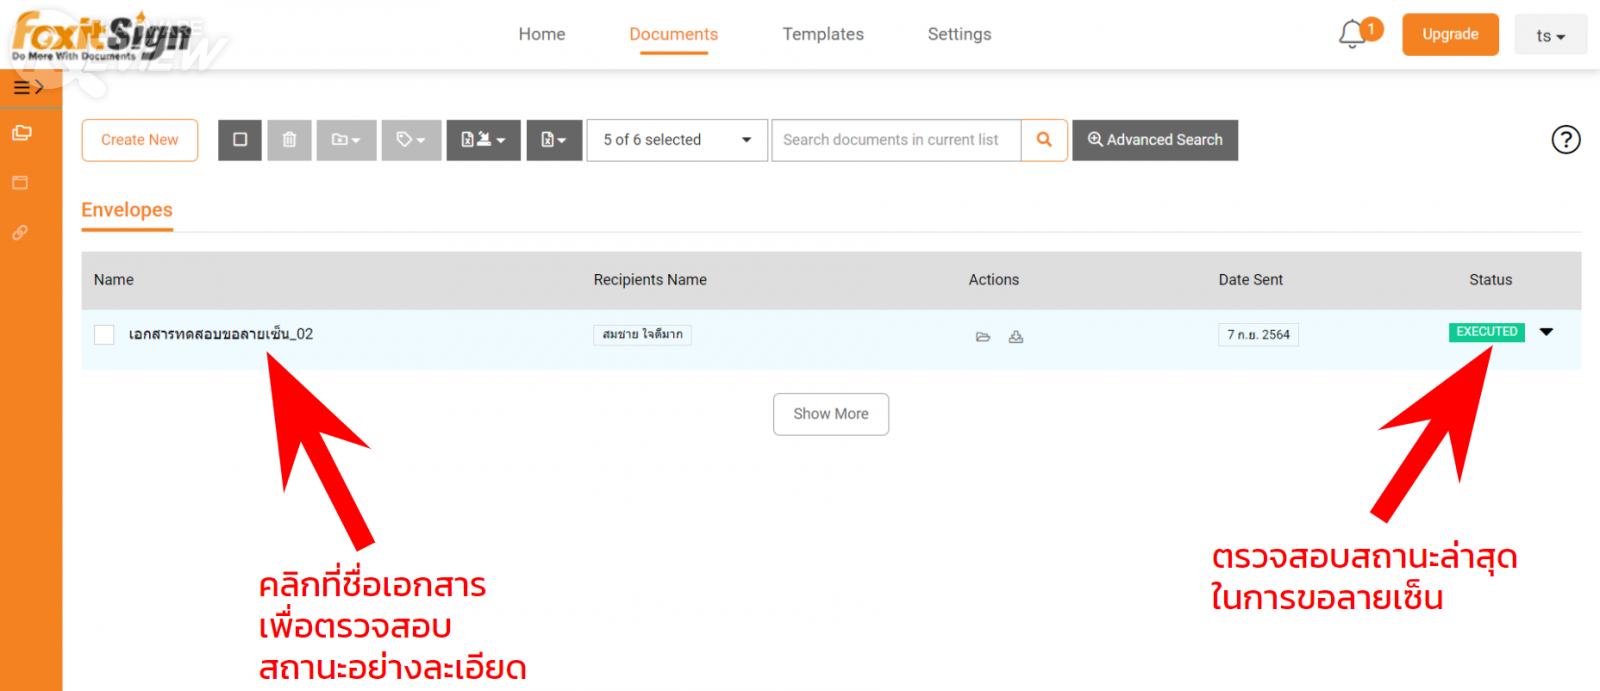
Task: Click the Recipients Name column header
Action: click(x=650, y=280)
